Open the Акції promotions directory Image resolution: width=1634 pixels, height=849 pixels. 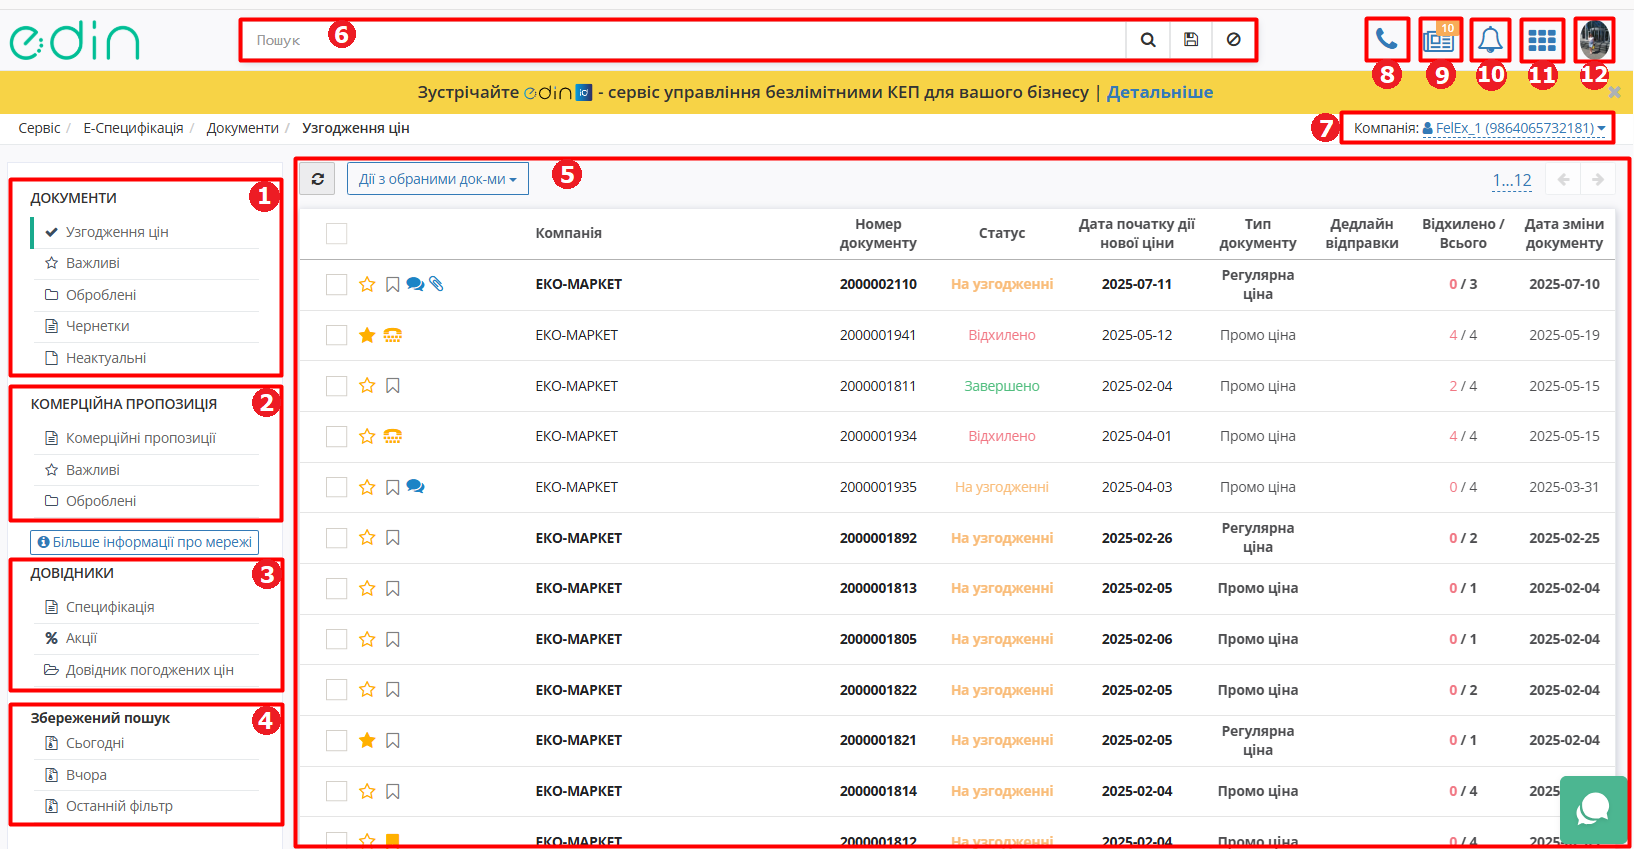(x=81, y=638)
